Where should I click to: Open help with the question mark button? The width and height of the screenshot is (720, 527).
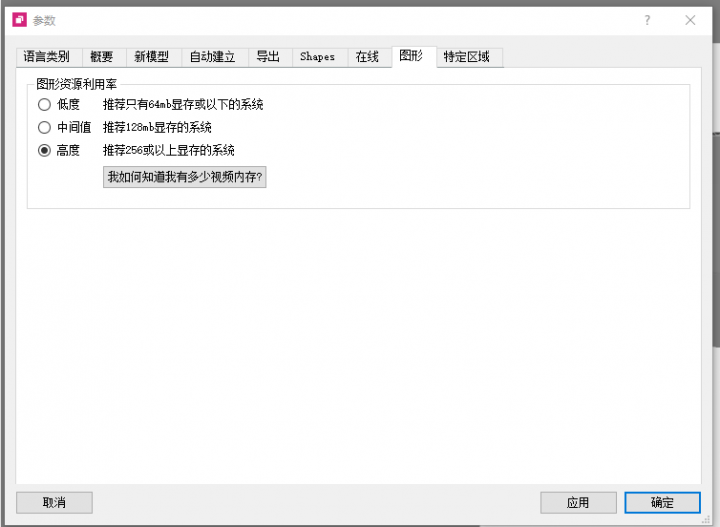[x=647, y=19]
